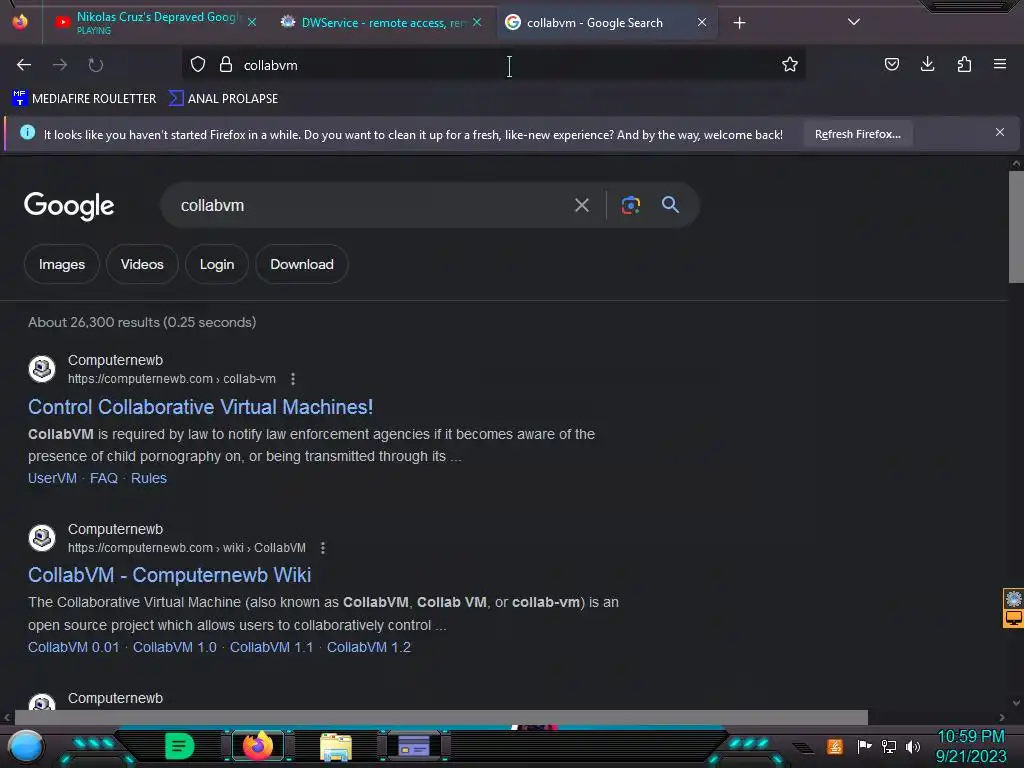Click Refresh Firefox button
Image resolution: width=1024 pixels, height=768 pixels.
click(x=857, y=134)
